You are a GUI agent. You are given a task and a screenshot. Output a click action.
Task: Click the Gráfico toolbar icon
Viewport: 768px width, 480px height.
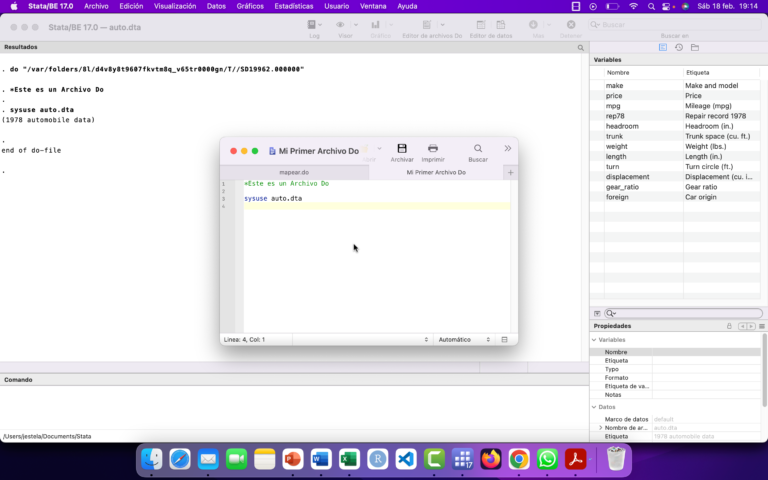click(376, 24)
